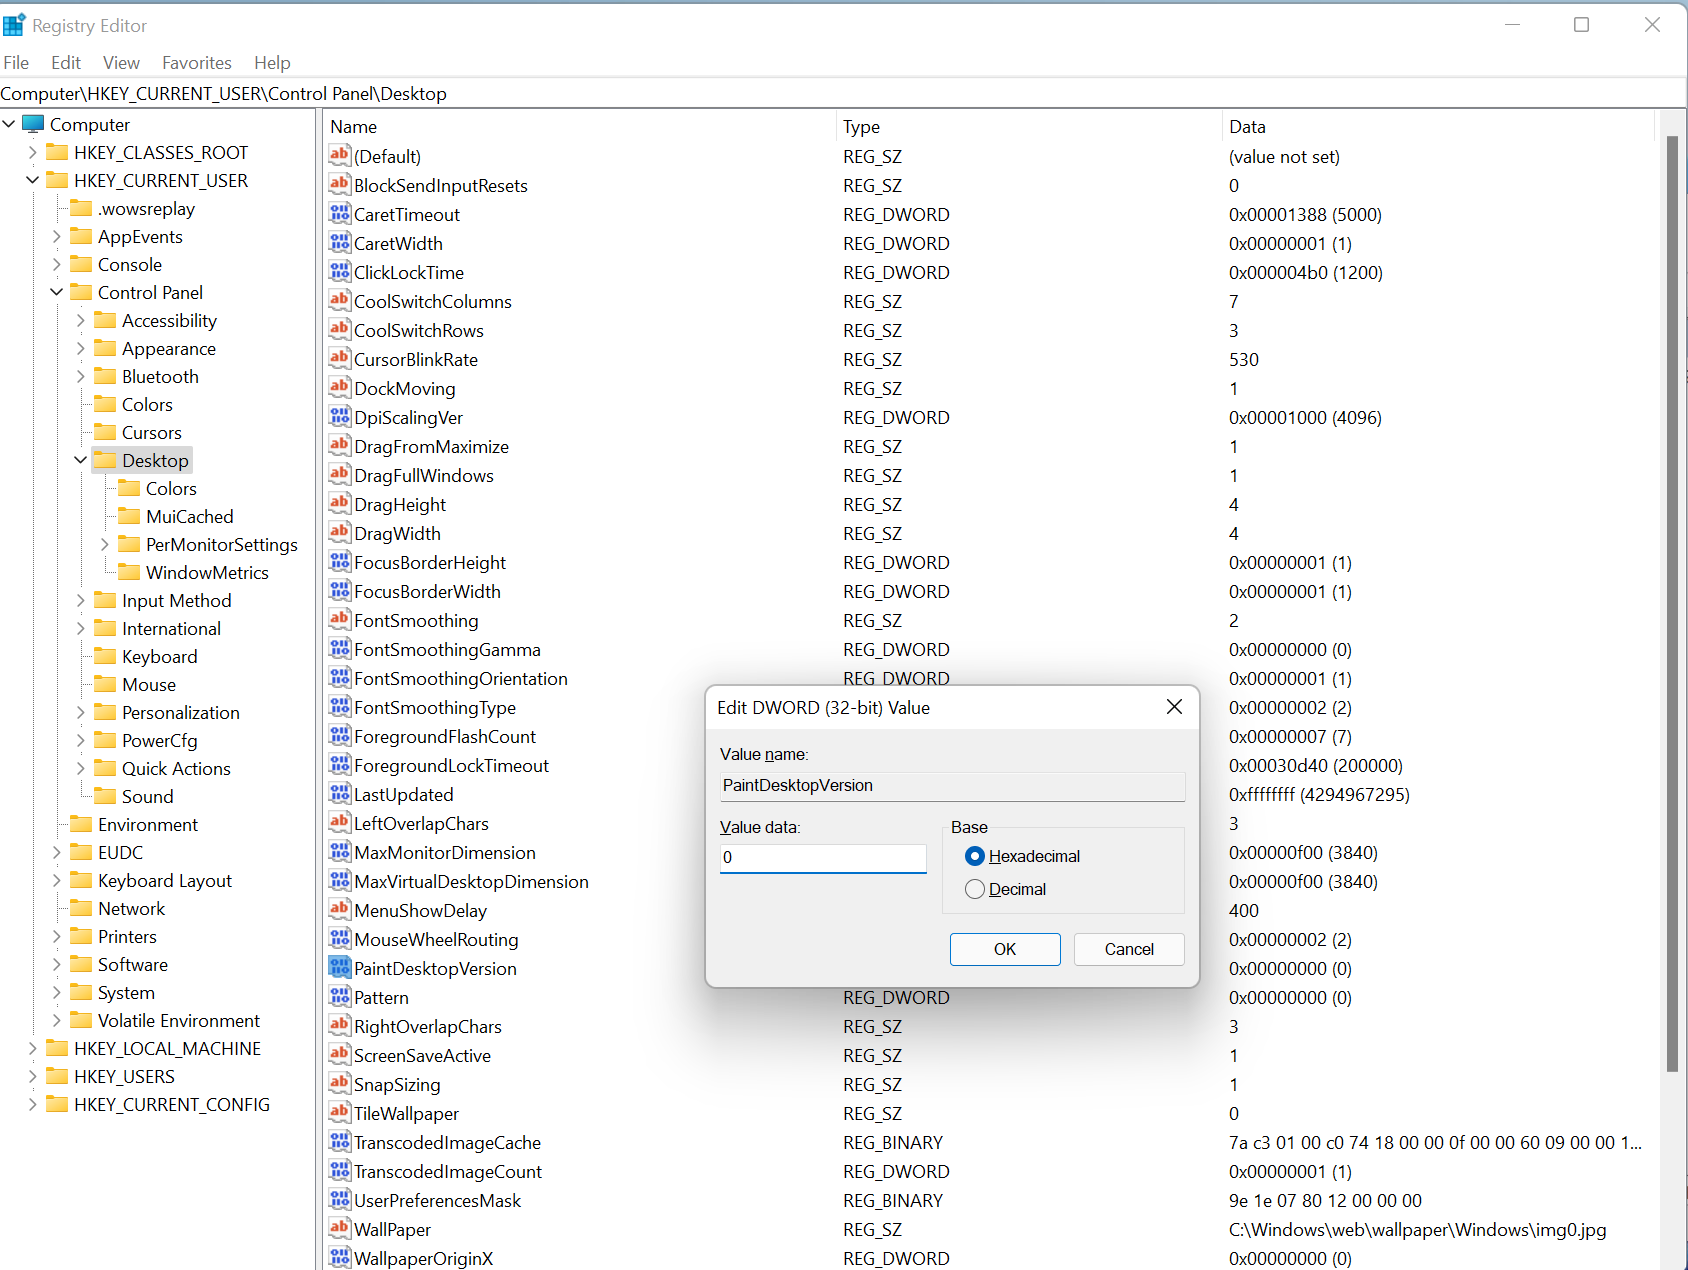The width and height of the screenshot is (1688, 1270).
Task: Select the Volatile Environment key
Action: [179, 1020]
